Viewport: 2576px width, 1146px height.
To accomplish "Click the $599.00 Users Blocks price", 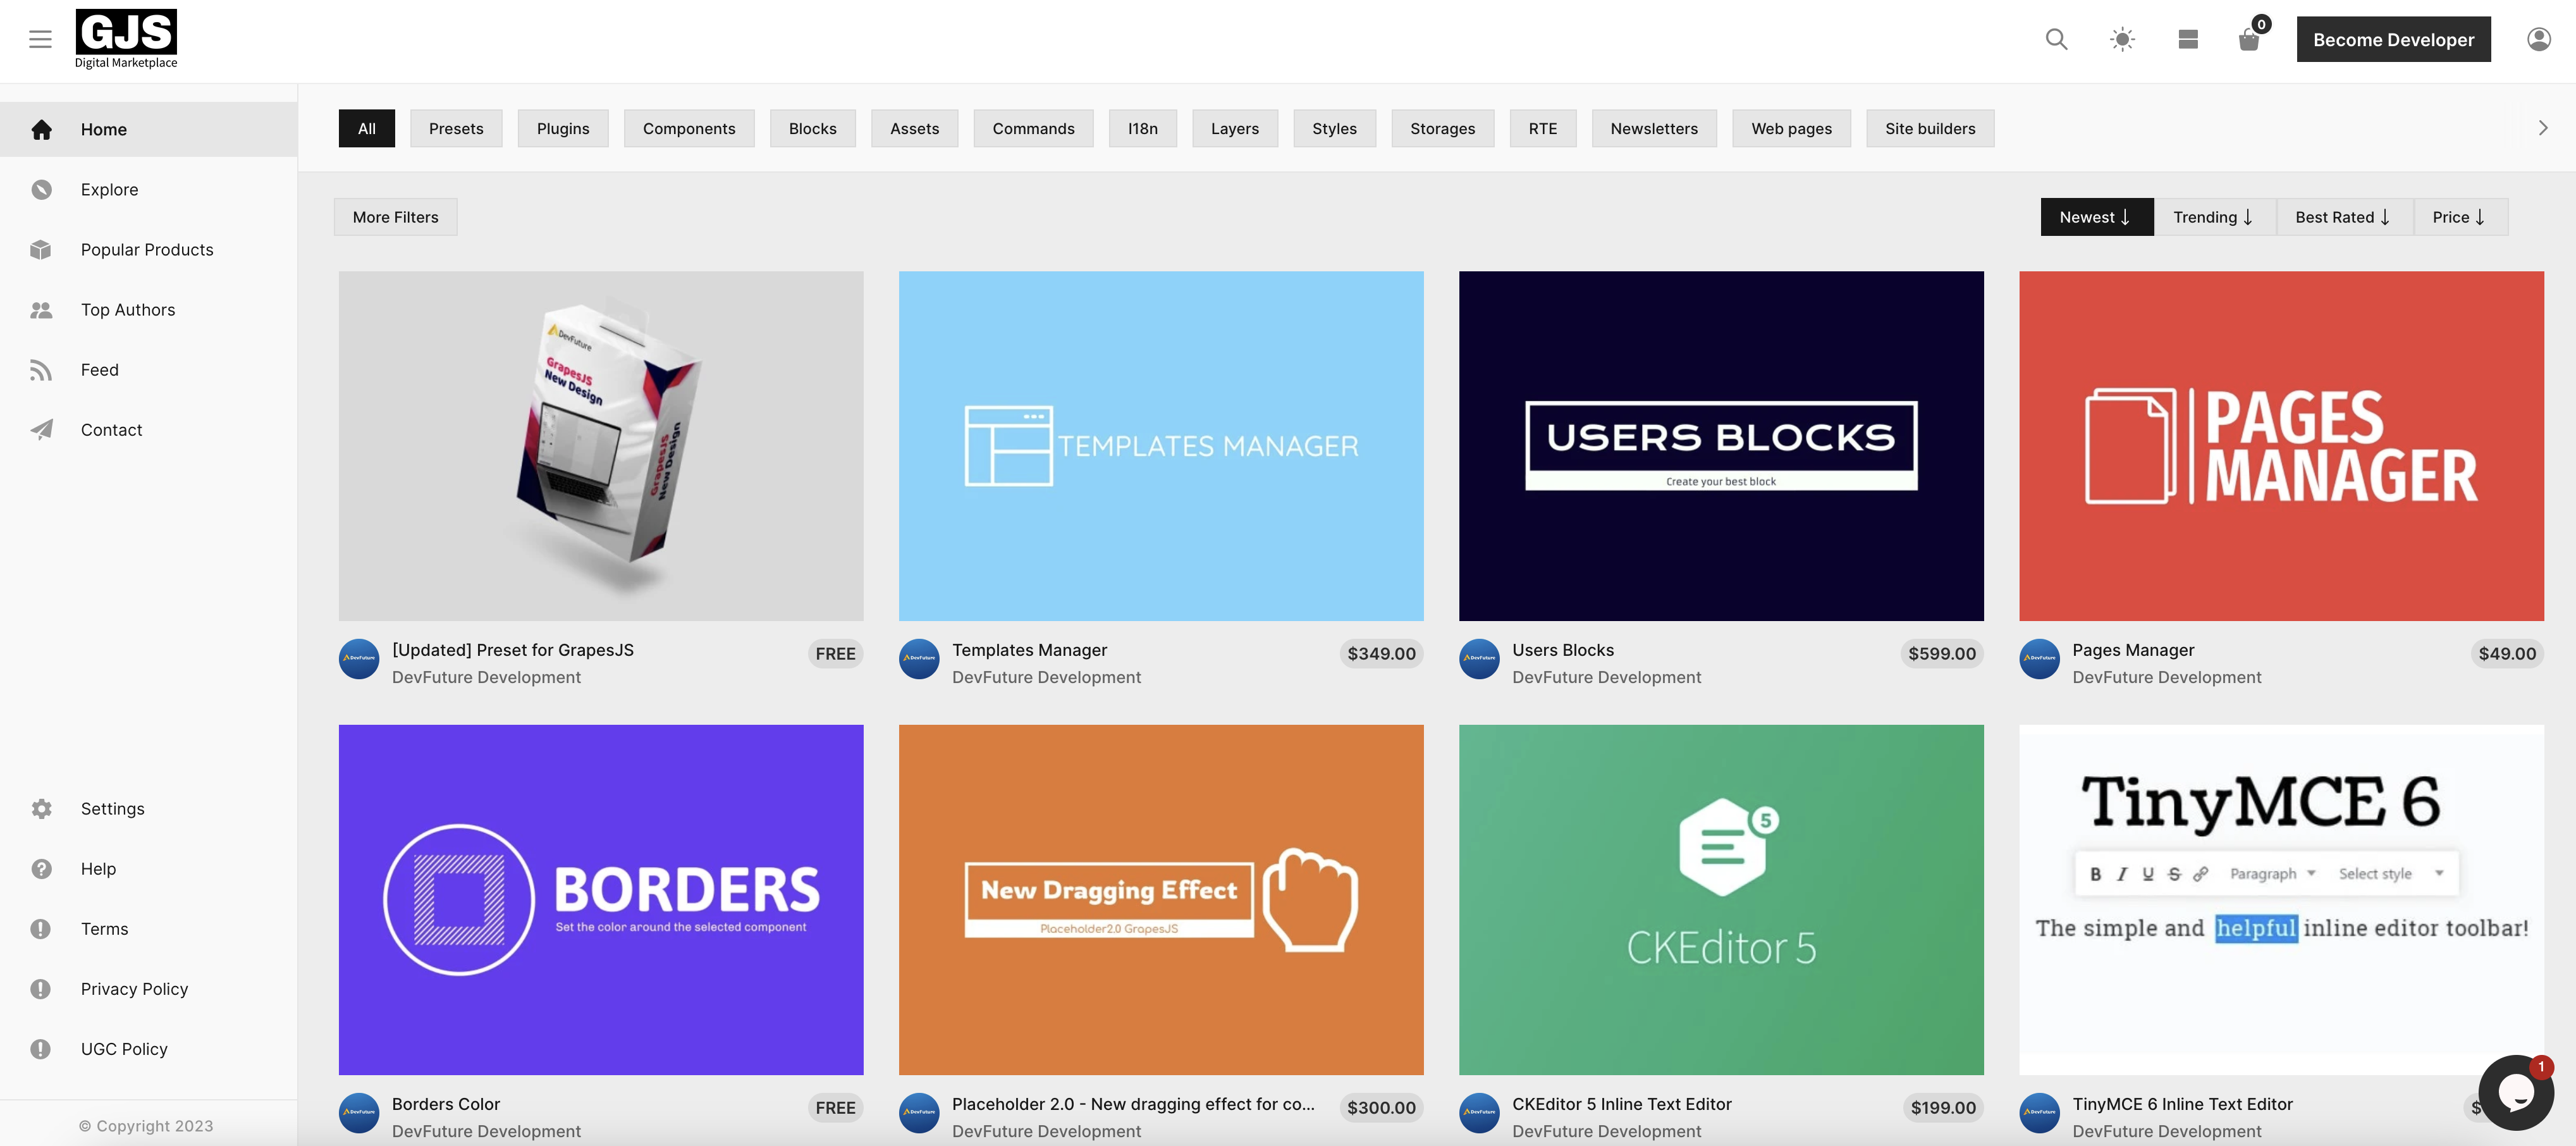I will [1941, 654].
